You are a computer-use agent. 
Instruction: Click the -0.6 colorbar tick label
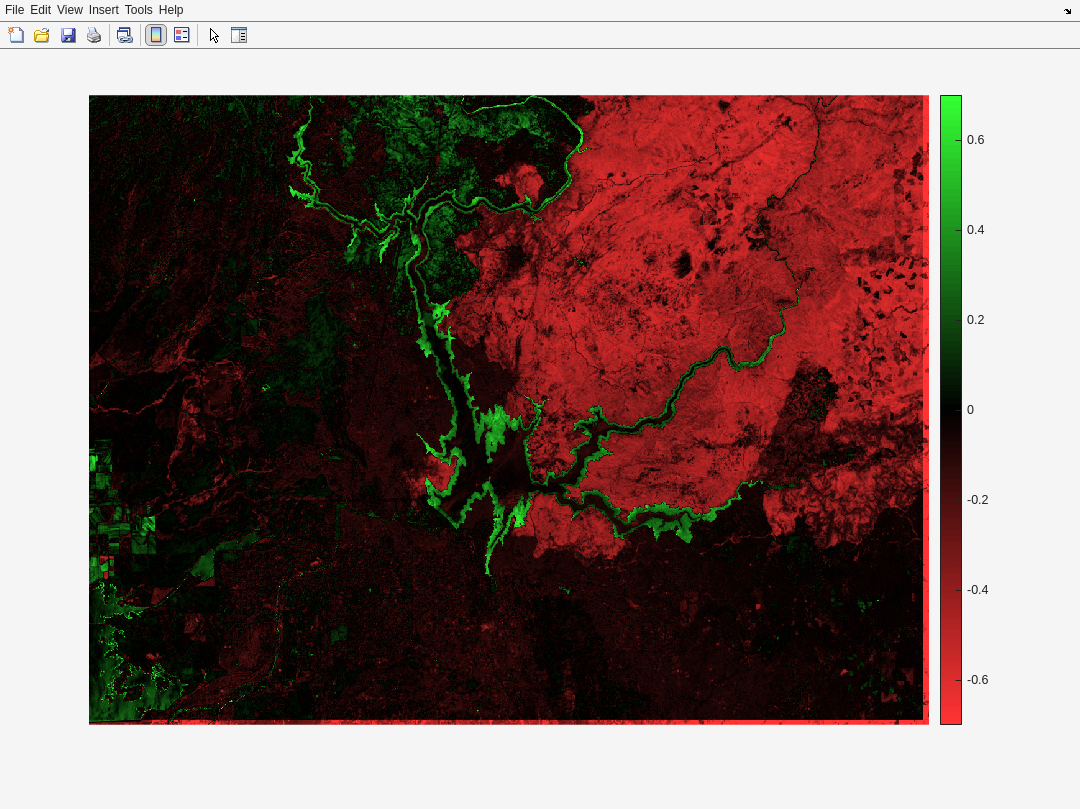[977, 680]
